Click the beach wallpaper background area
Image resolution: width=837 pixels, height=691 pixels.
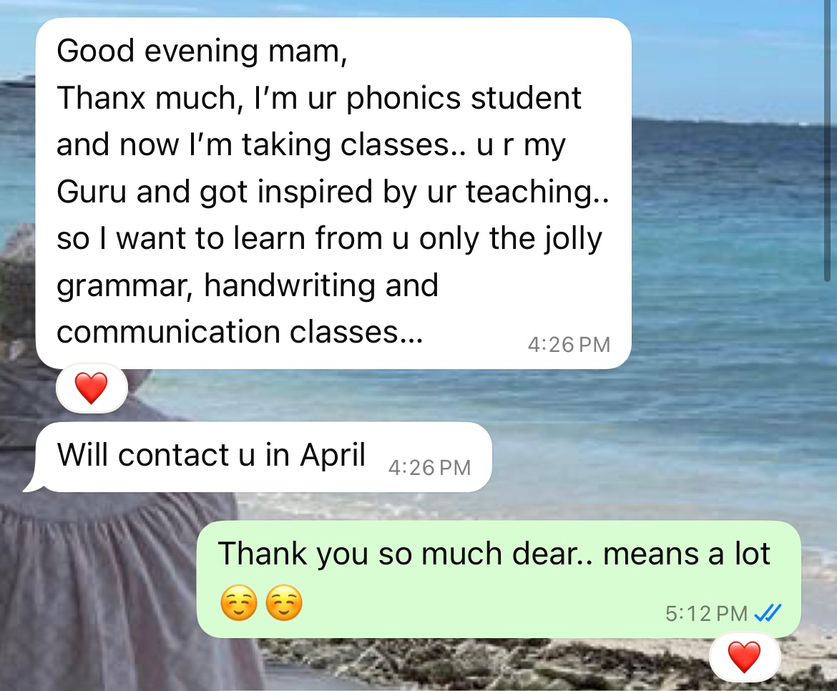[731, 320]
